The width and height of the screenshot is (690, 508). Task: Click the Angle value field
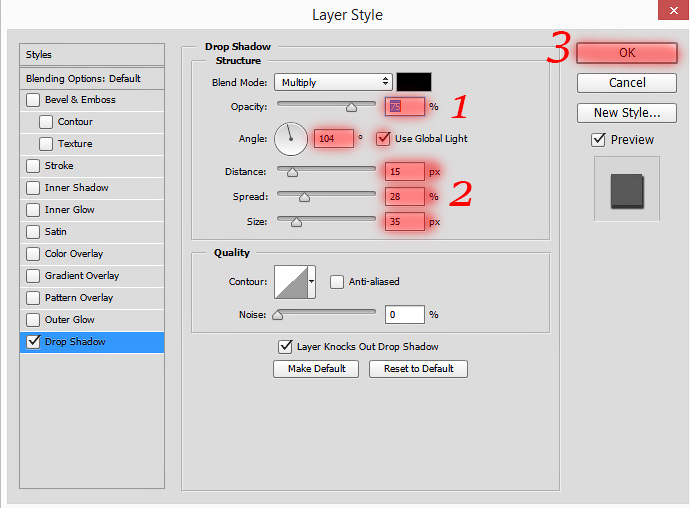(334, 139)
